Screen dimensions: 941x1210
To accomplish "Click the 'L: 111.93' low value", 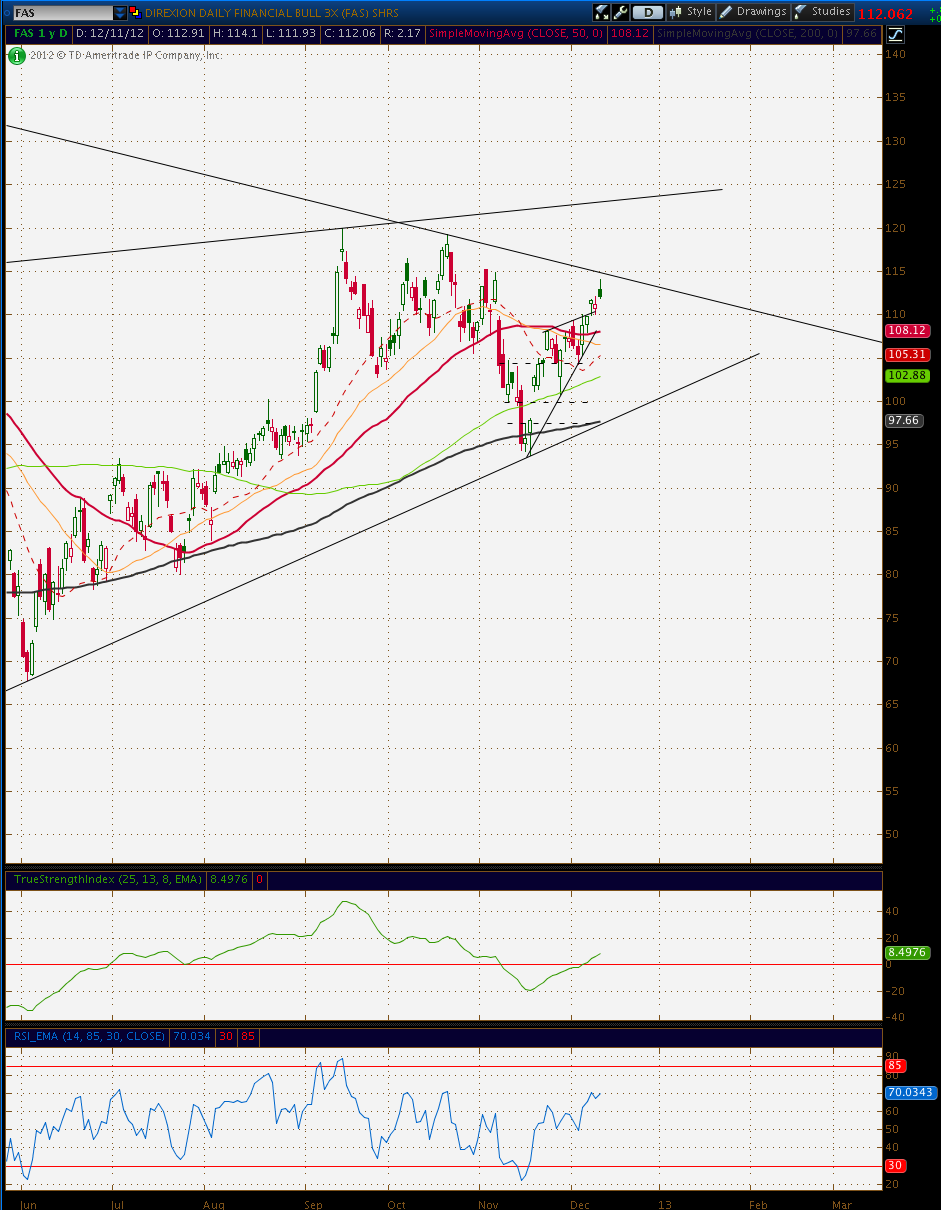I will 291,34.
